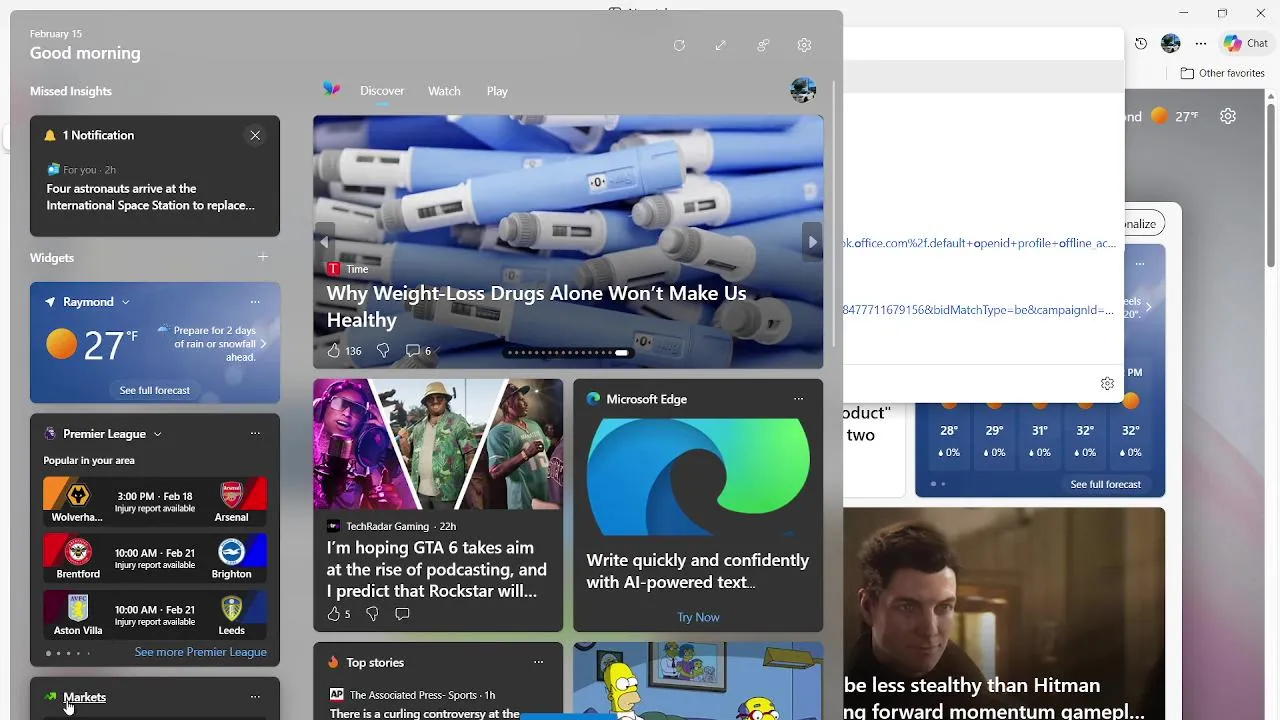Image resolution: width=1280 pixels, height=720 pixels.
Task: Click Try Now on Microsoft Edge card
Action: [698, 617]
